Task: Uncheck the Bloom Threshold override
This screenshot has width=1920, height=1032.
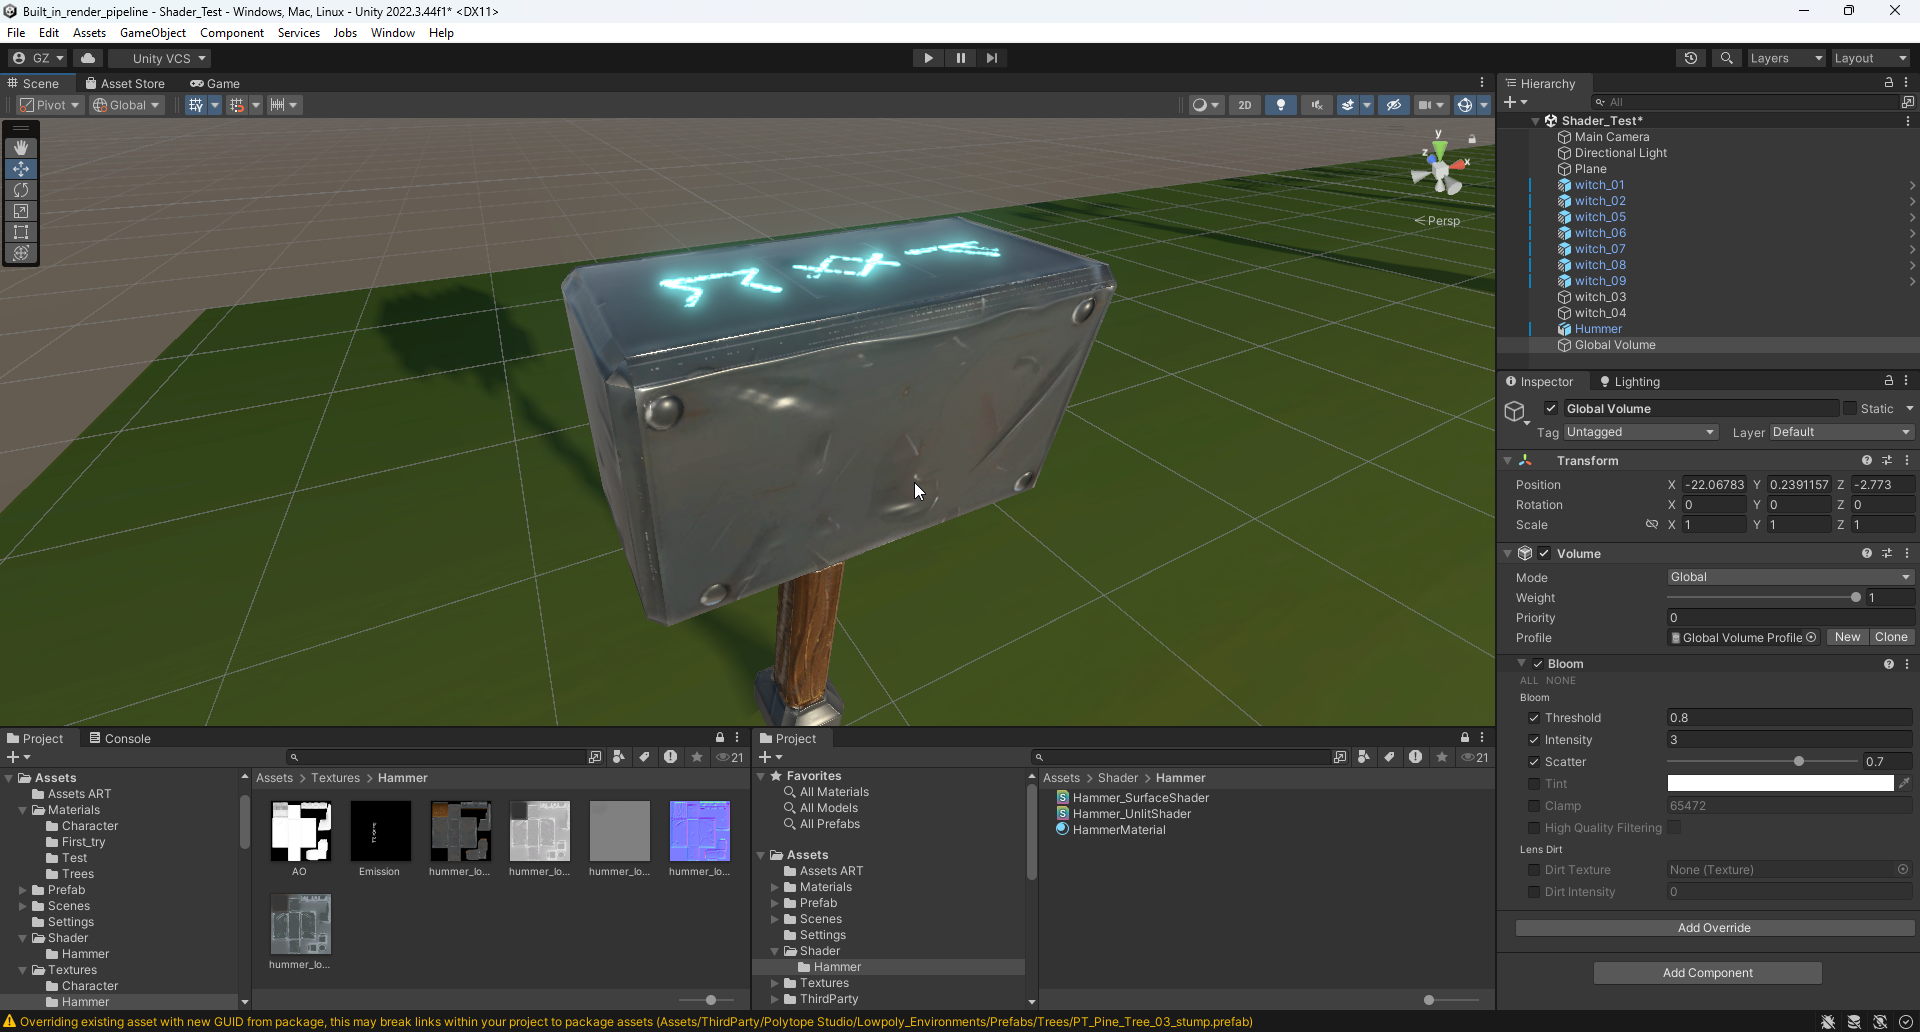Action: pyautogui.click(x=1534, y=718)
